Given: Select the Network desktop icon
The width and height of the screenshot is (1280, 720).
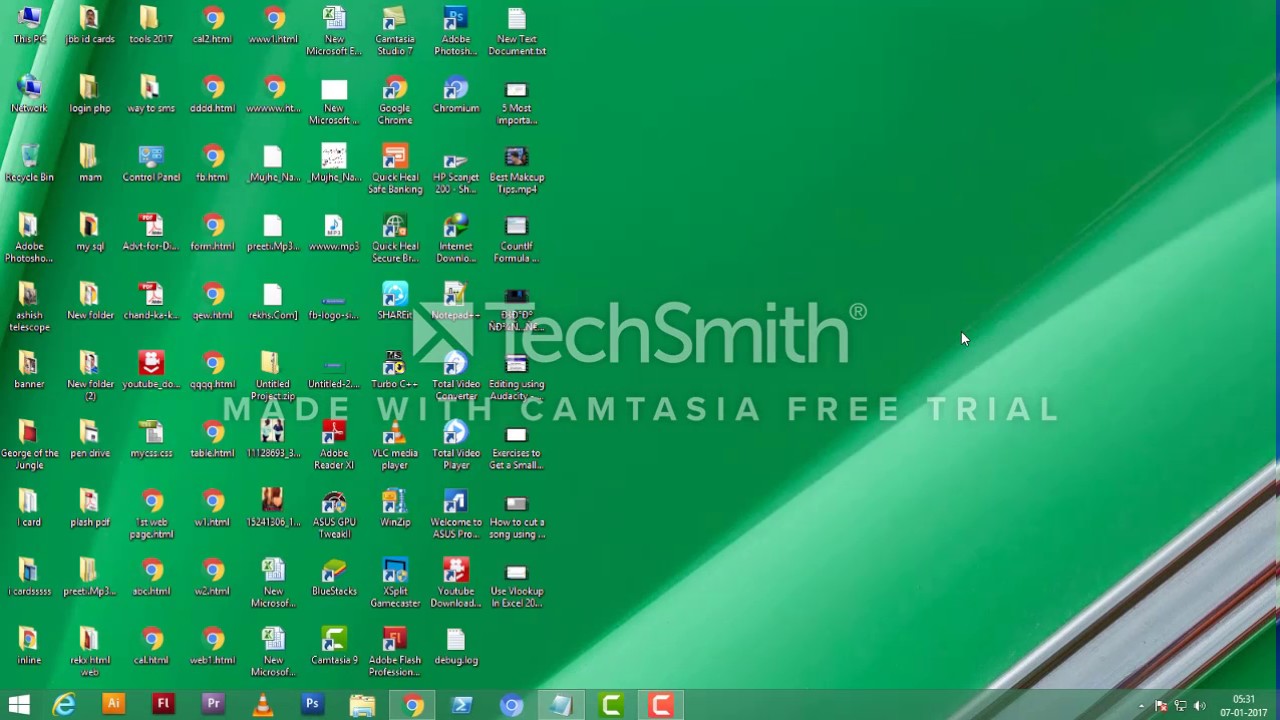Looking at the screenshot, I should click(x=29, y=95).
